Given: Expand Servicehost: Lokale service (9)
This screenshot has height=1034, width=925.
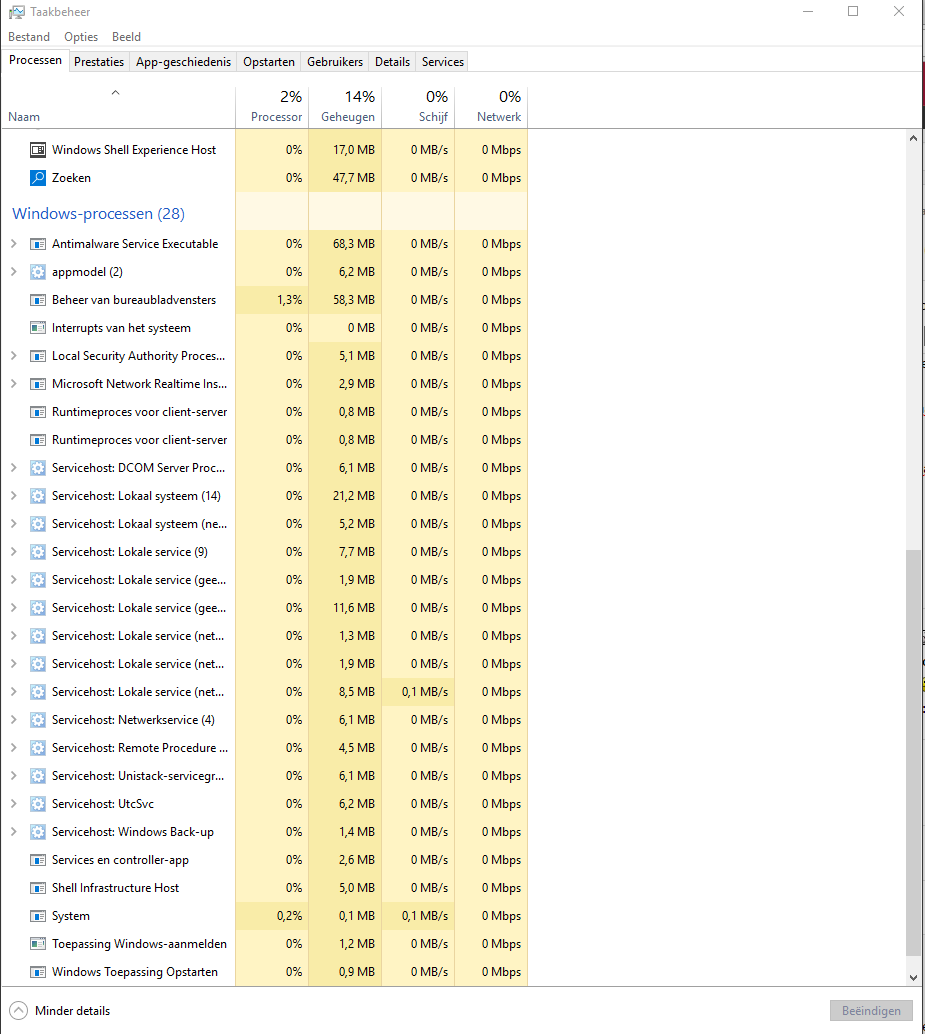Looking at the screenshot, I should [14, 552].
